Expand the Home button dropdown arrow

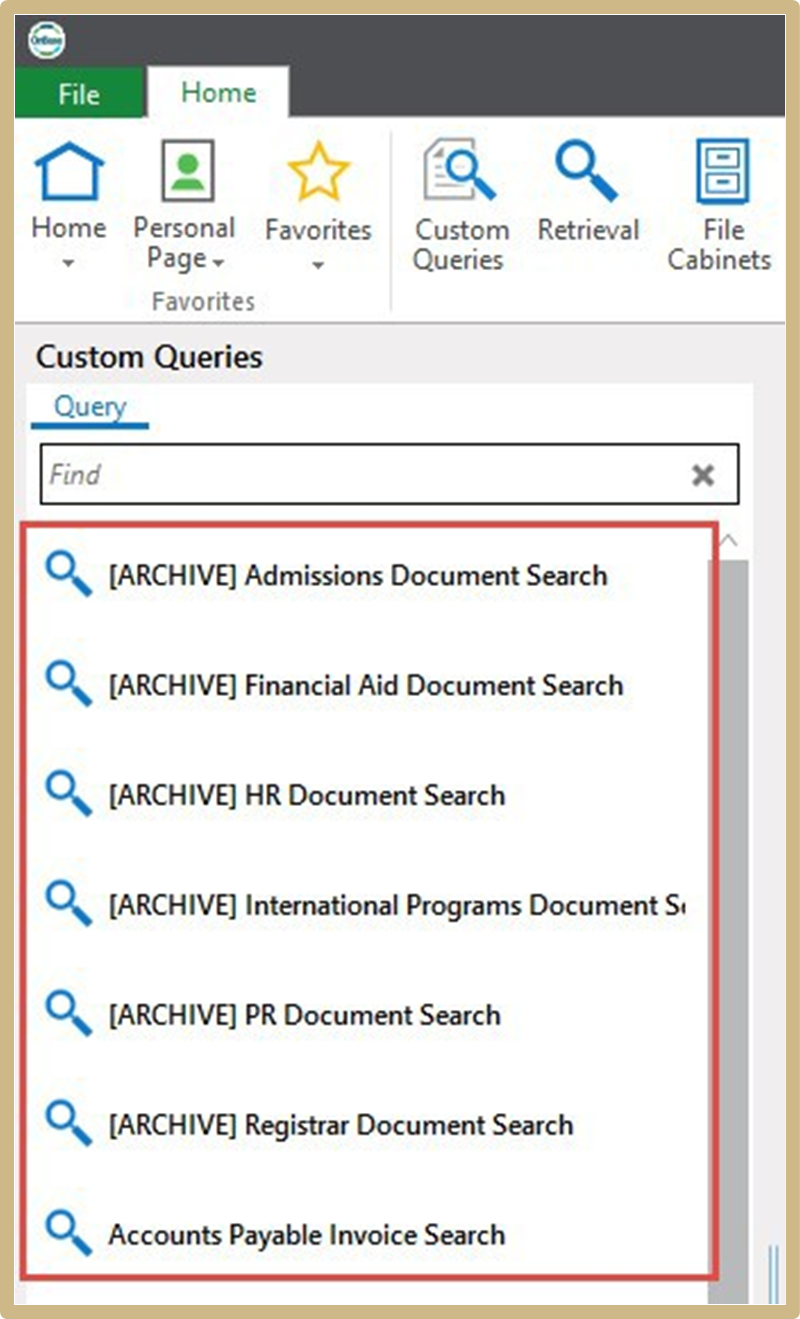(x=68, y=264)
